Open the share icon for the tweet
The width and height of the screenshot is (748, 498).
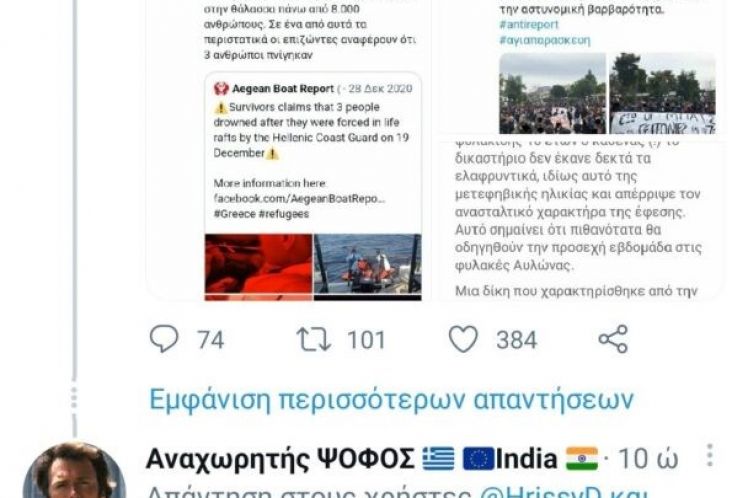pyautogui.click(x=613, y=339)
